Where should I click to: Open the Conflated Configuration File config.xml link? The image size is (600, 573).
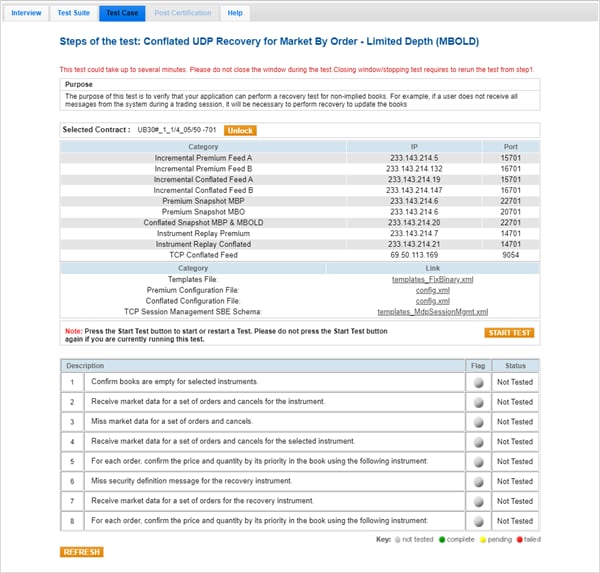pos(432,301)
